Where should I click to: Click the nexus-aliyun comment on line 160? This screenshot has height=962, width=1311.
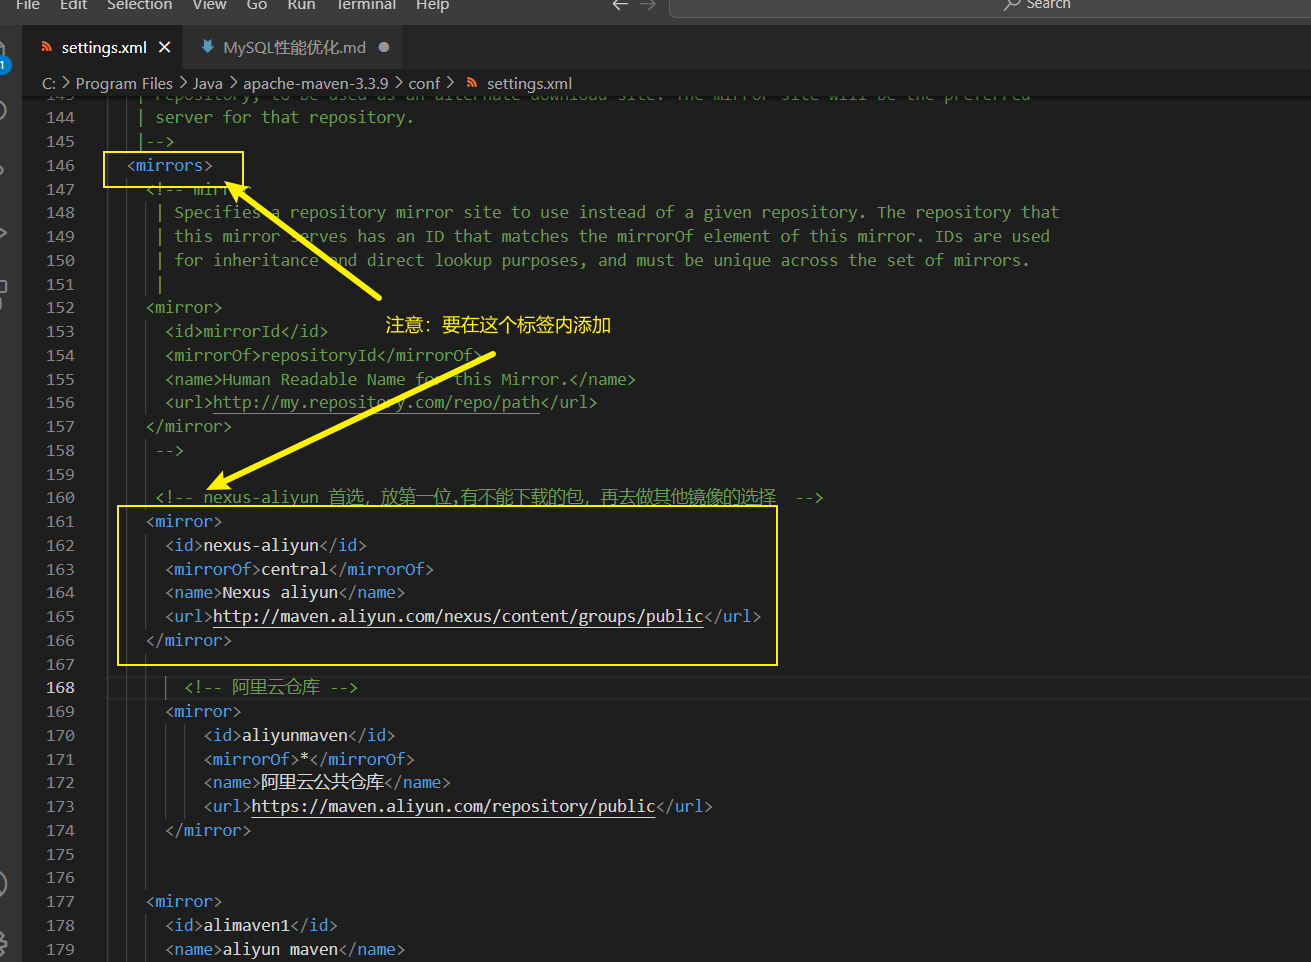[489, 498]
